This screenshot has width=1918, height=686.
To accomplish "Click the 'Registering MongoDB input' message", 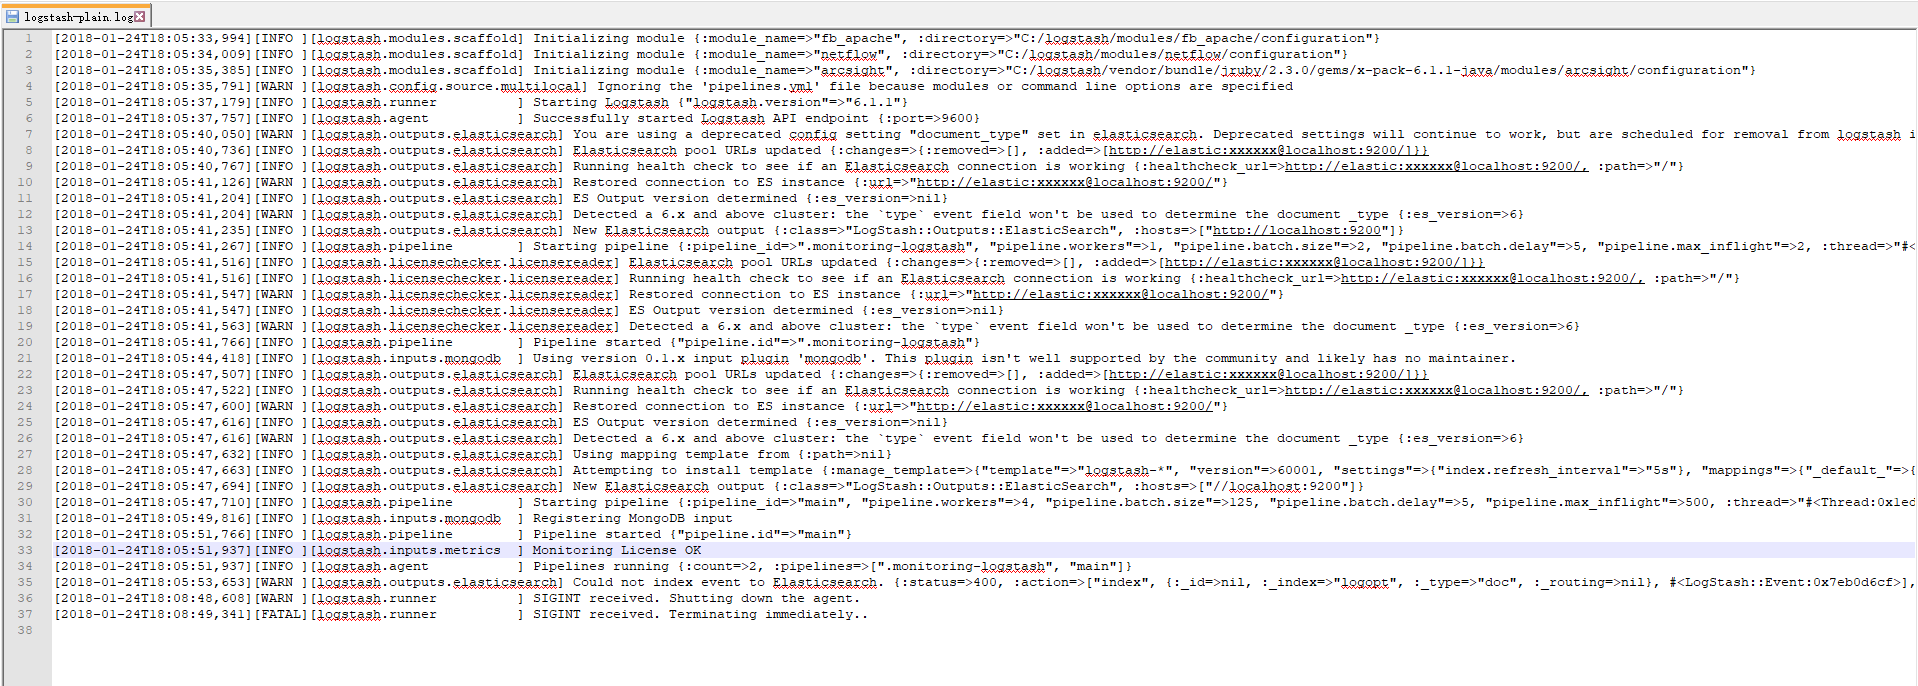I will pyautogui.click(x=632, y=518).
